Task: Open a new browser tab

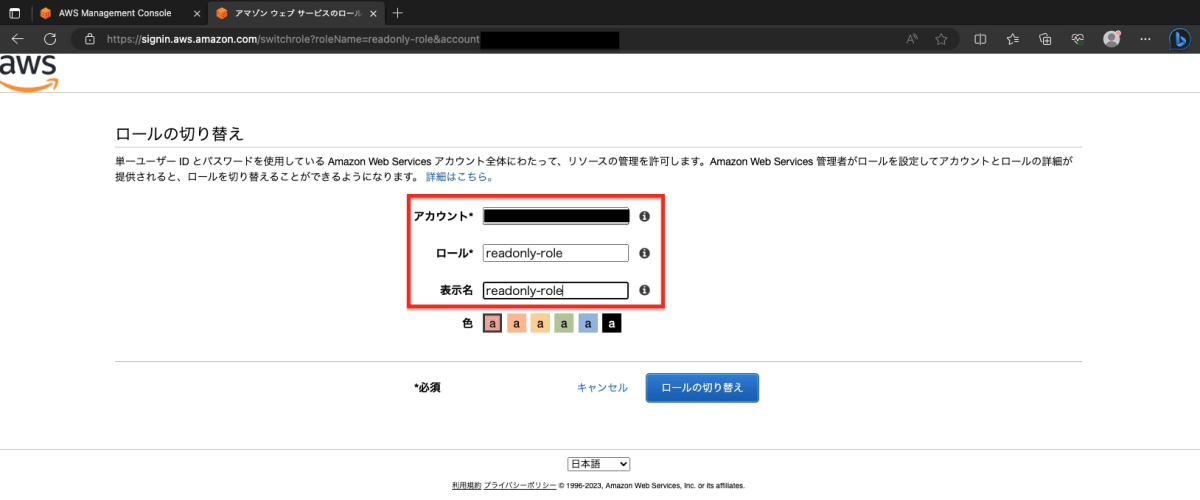Action: pyautogui.click(x=397, y=13)
